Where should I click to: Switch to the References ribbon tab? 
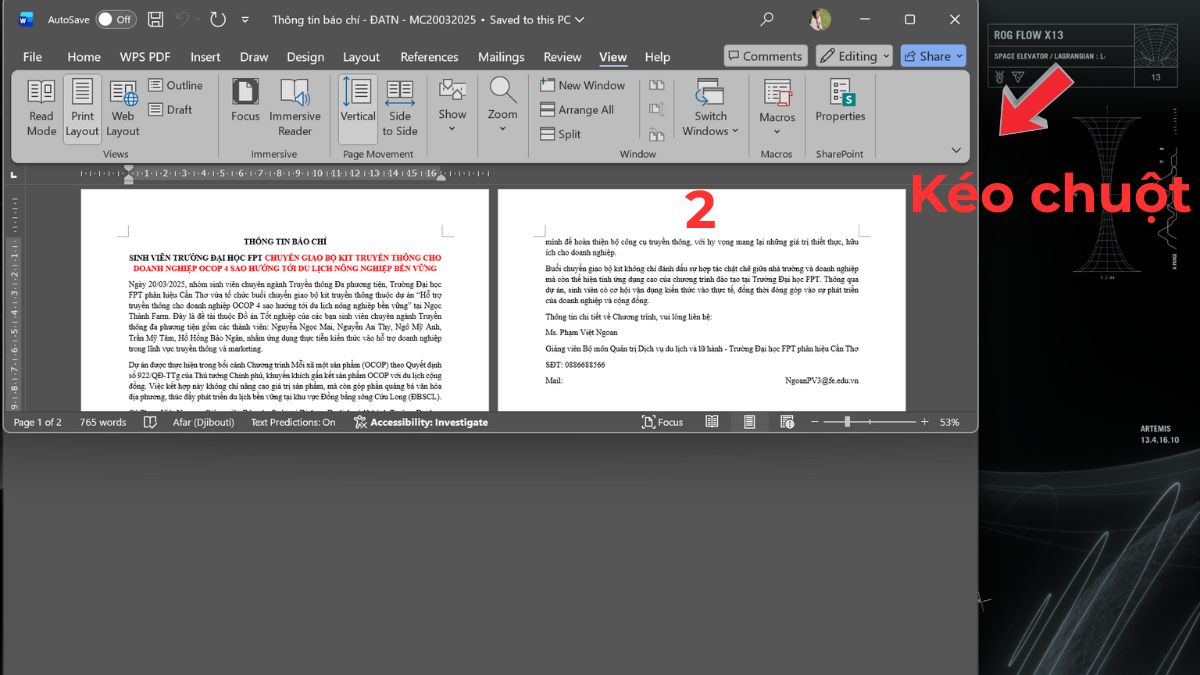[x=429, y=57]
